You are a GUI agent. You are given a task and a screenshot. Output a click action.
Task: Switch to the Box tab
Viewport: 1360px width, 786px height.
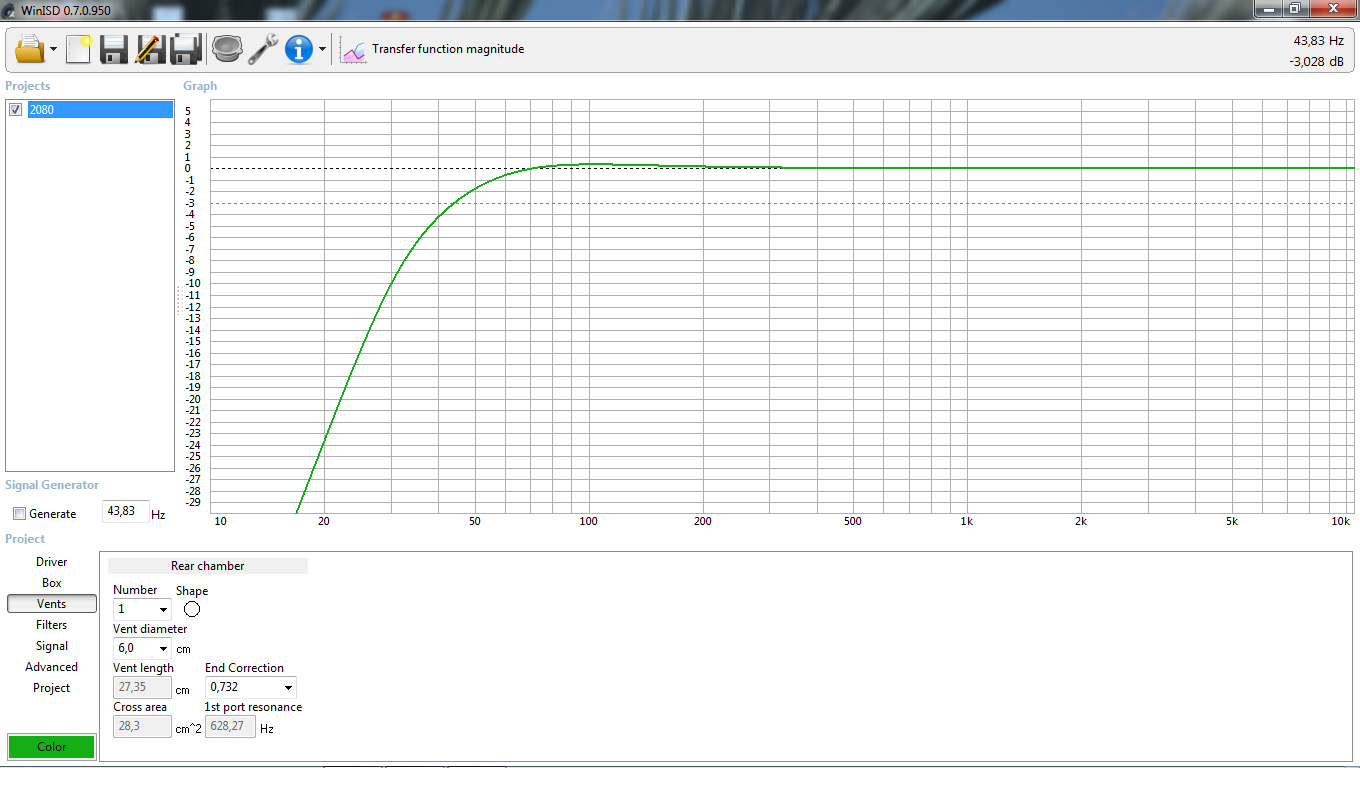pos(52,583)
